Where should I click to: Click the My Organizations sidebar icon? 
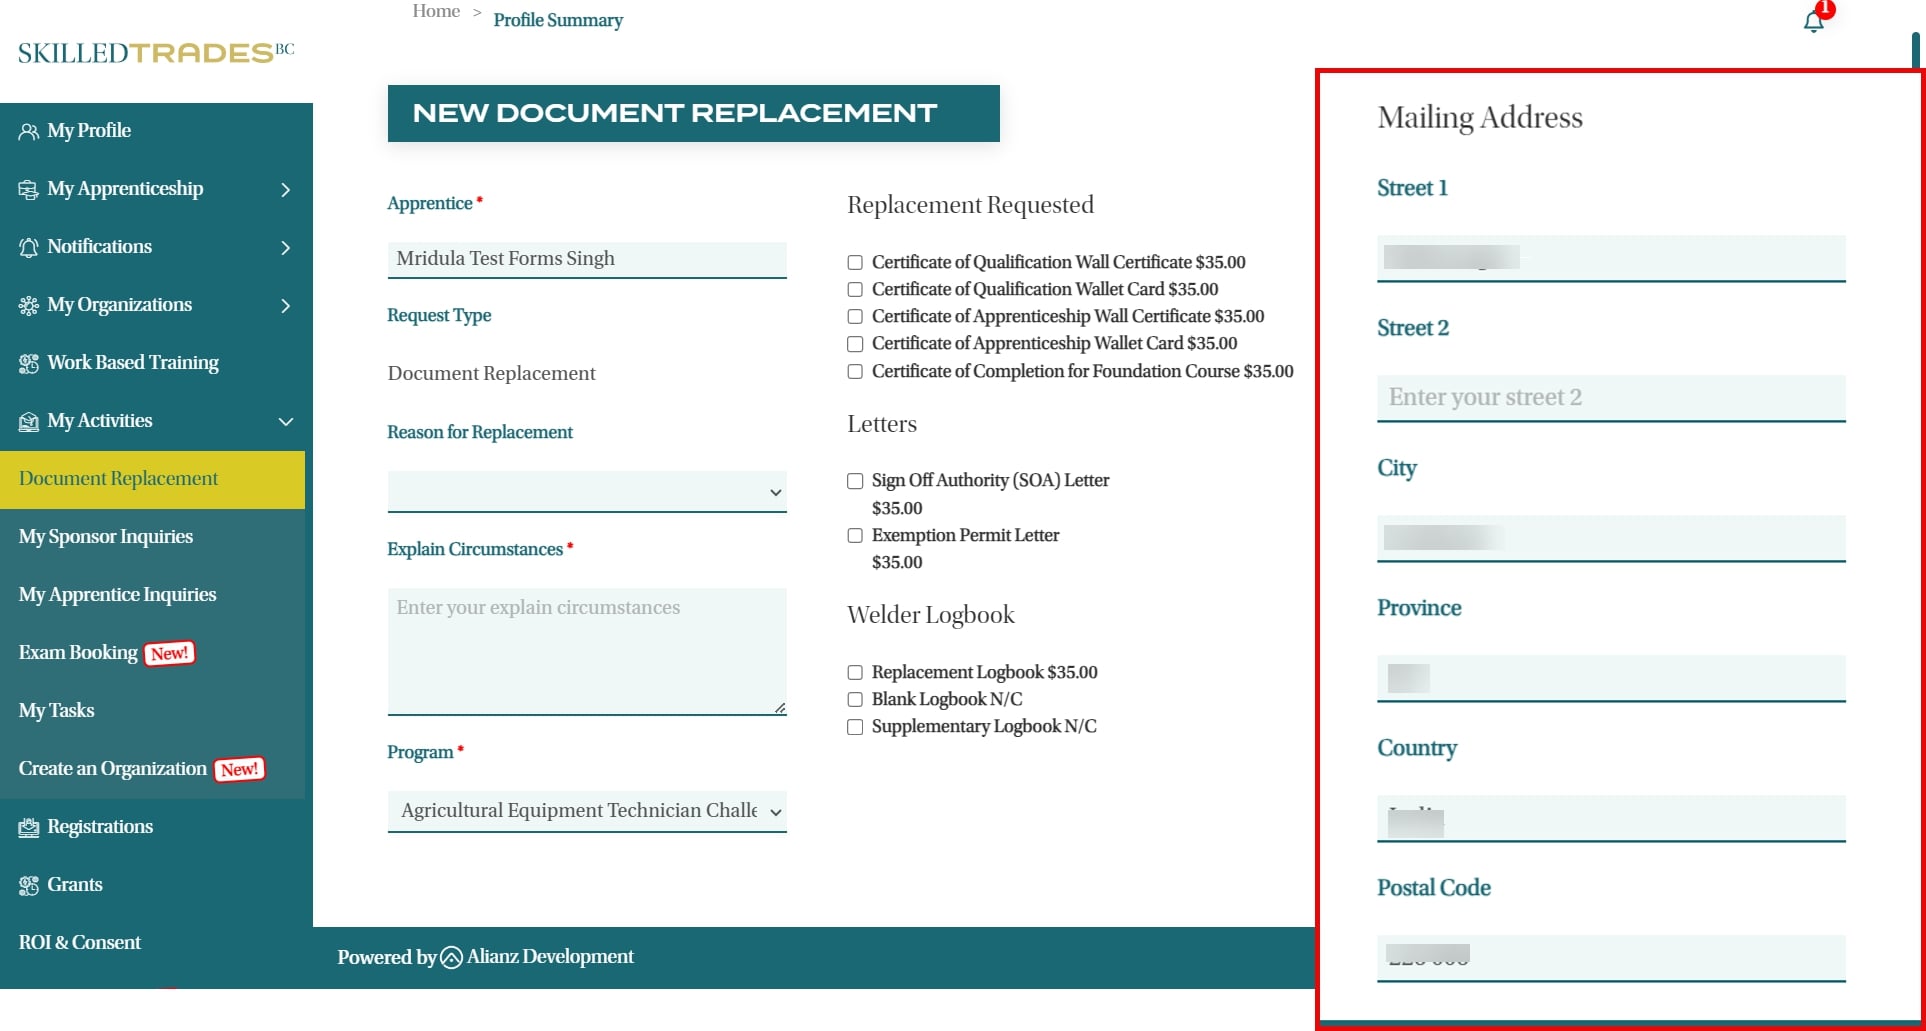29,306
